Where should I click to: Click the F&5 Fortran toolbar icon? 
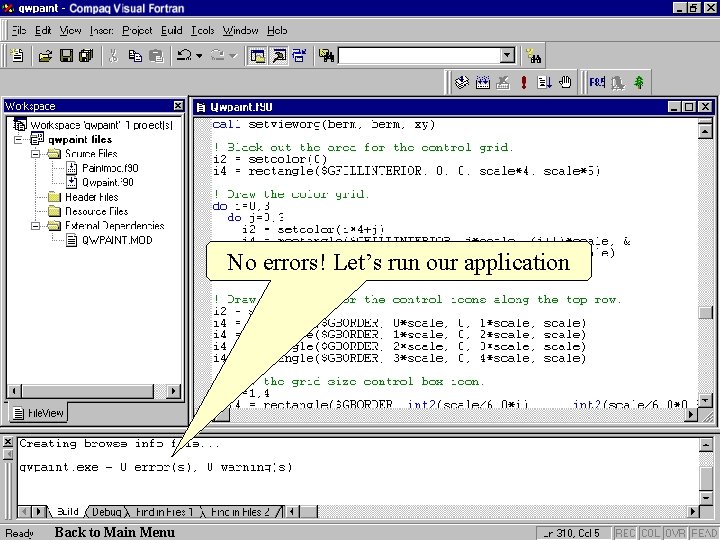pyautogui.click(x=597, y=83)
